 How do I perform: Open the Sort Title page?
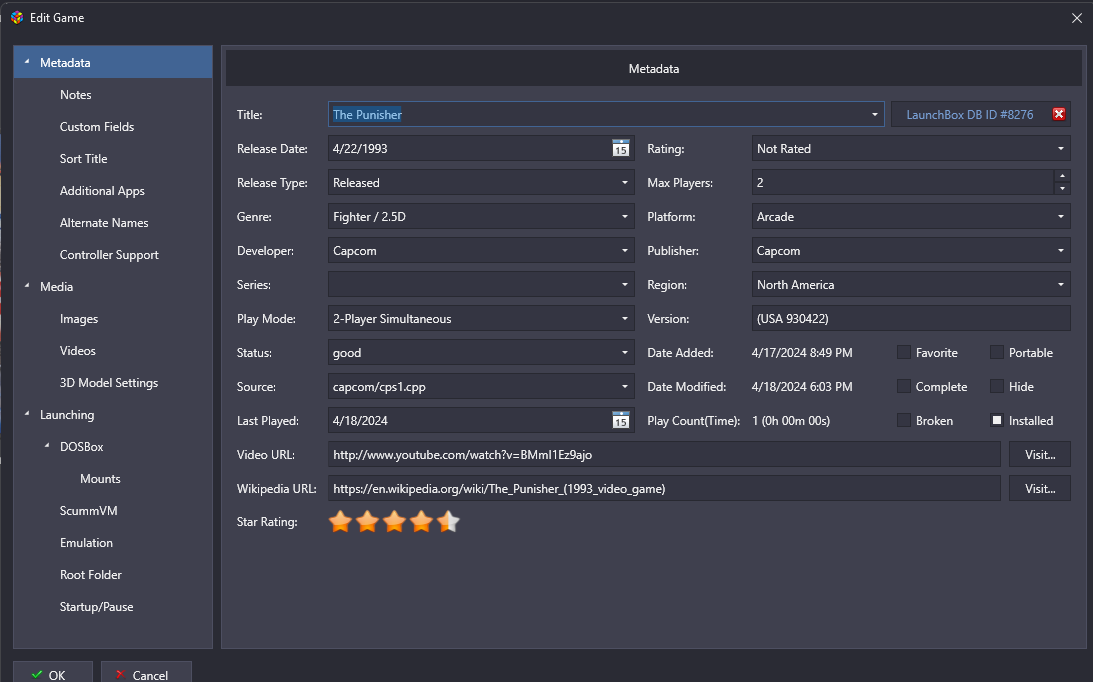coord(84,159)
